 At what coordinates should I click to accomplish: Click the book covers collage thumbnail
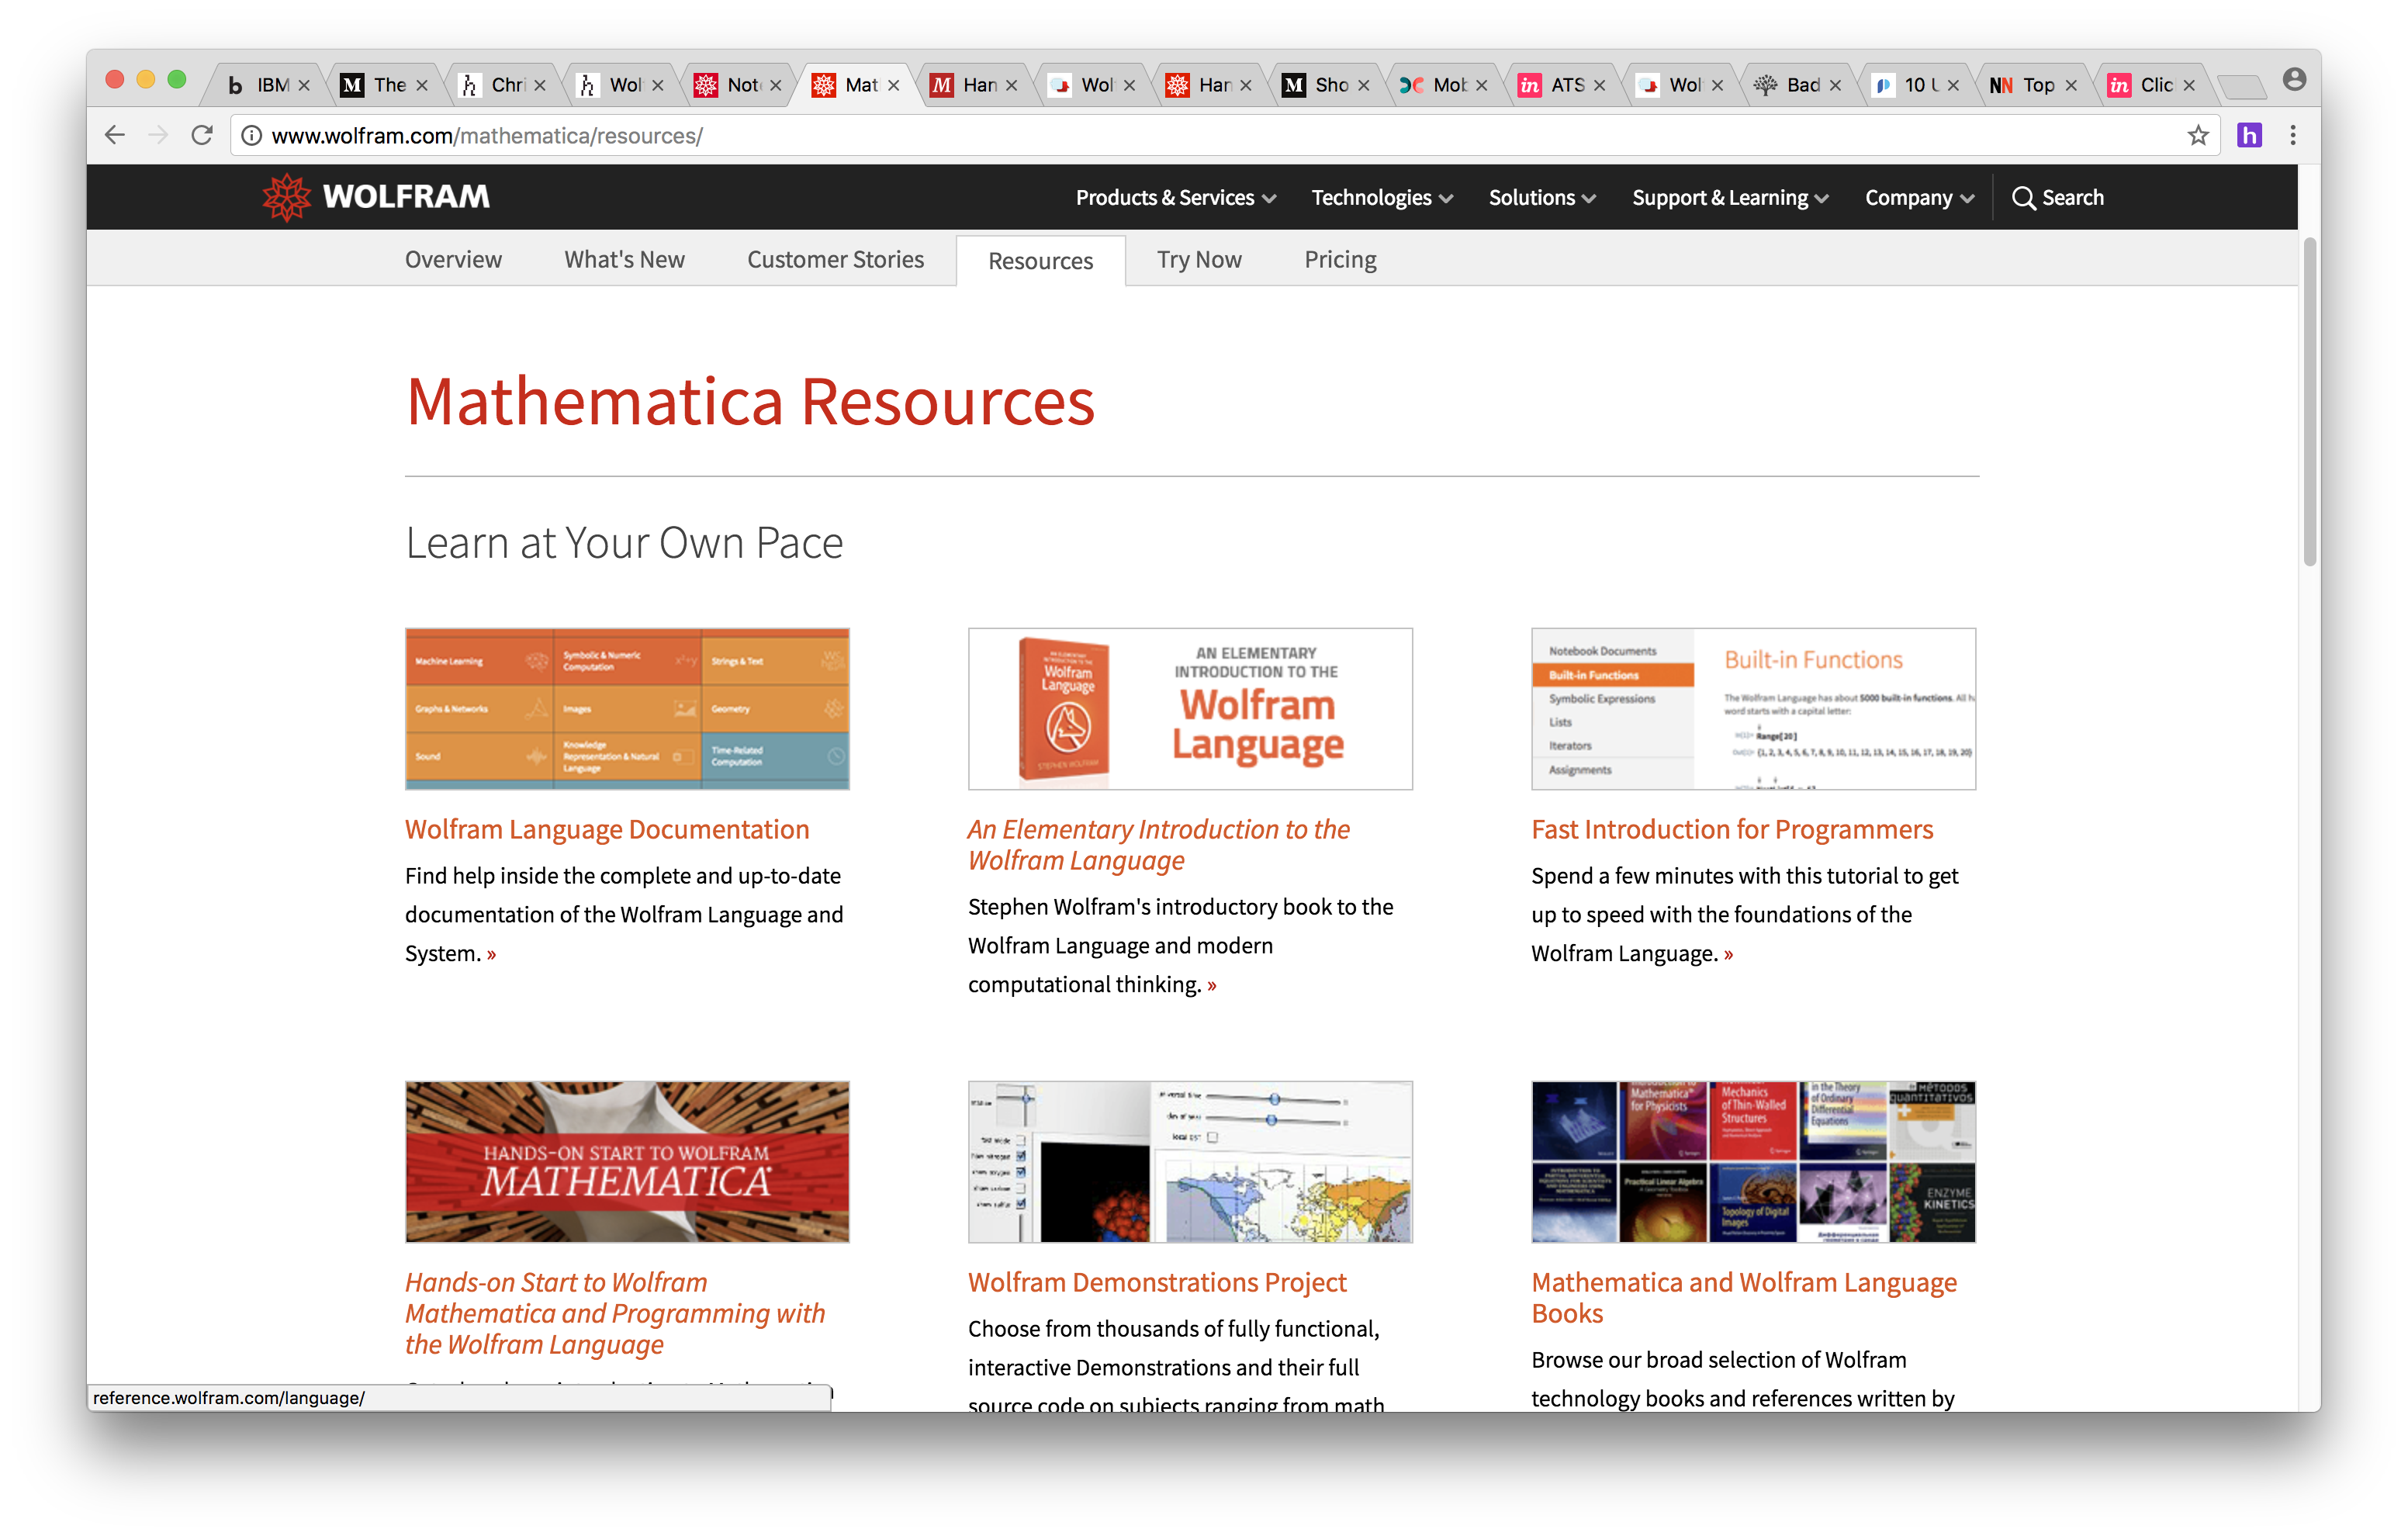click(x=1753, y=1161)
